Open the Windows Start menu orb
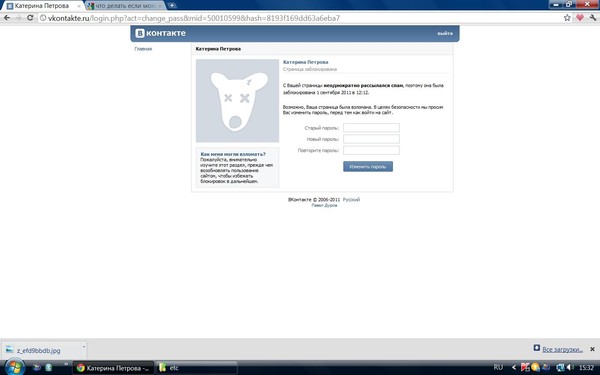Screen dimensions: 600x375 coord(14,368)
